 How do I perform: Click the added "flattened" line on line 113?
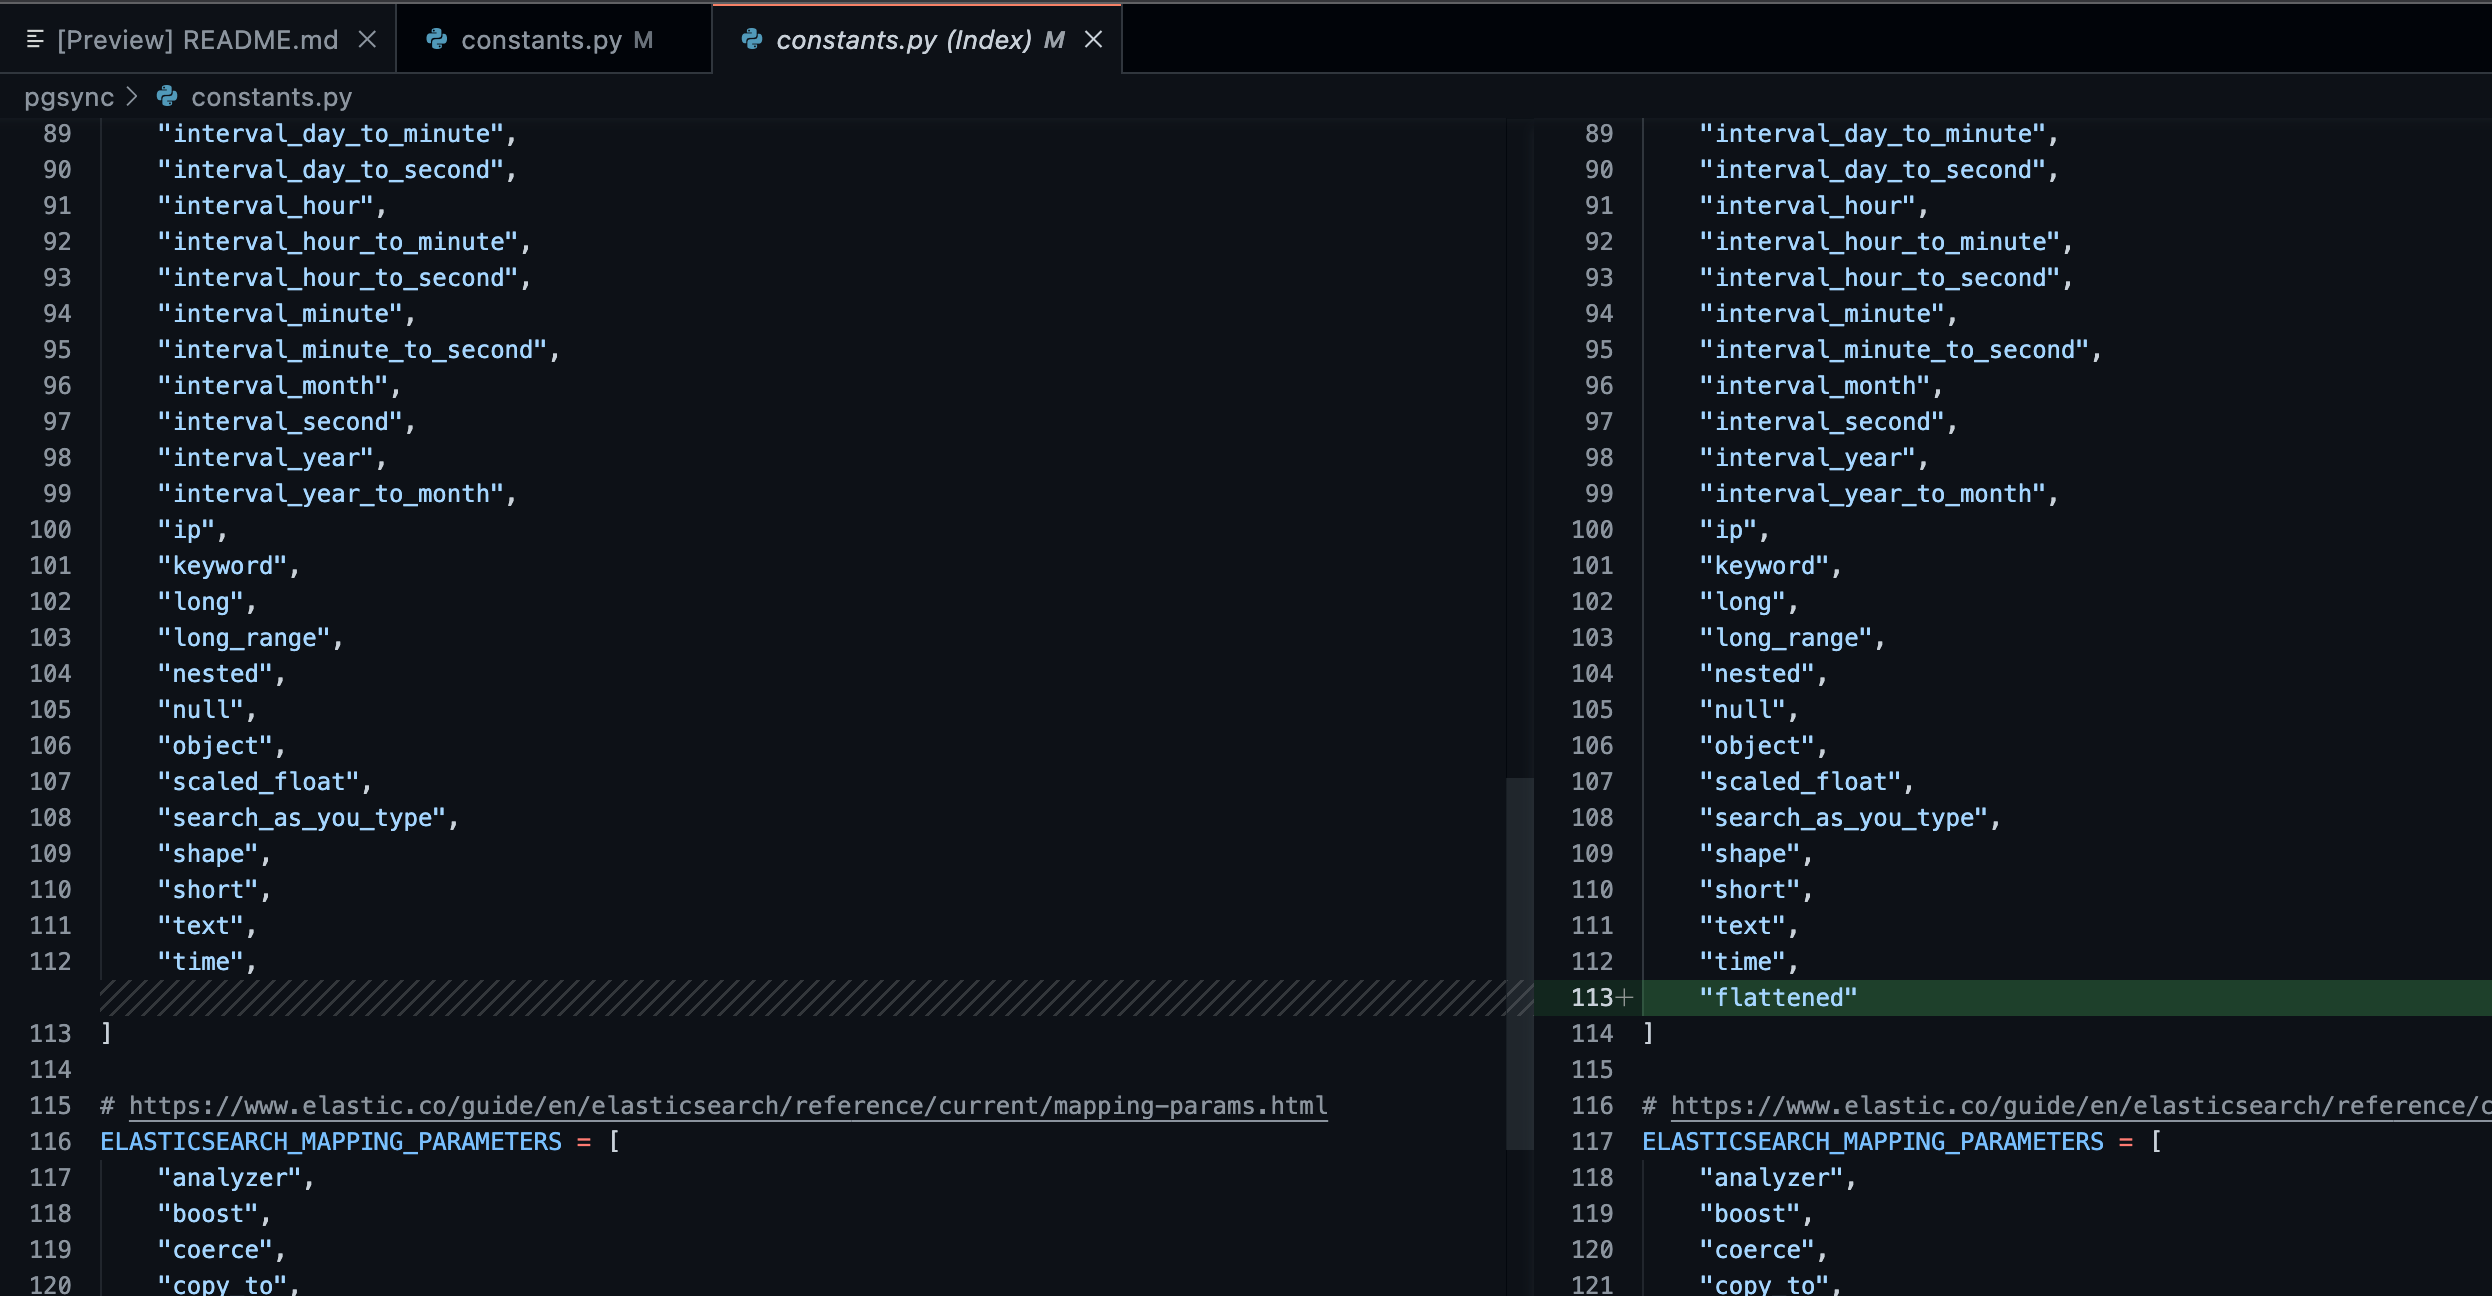pyautogui.click(x=1778, y=996)
